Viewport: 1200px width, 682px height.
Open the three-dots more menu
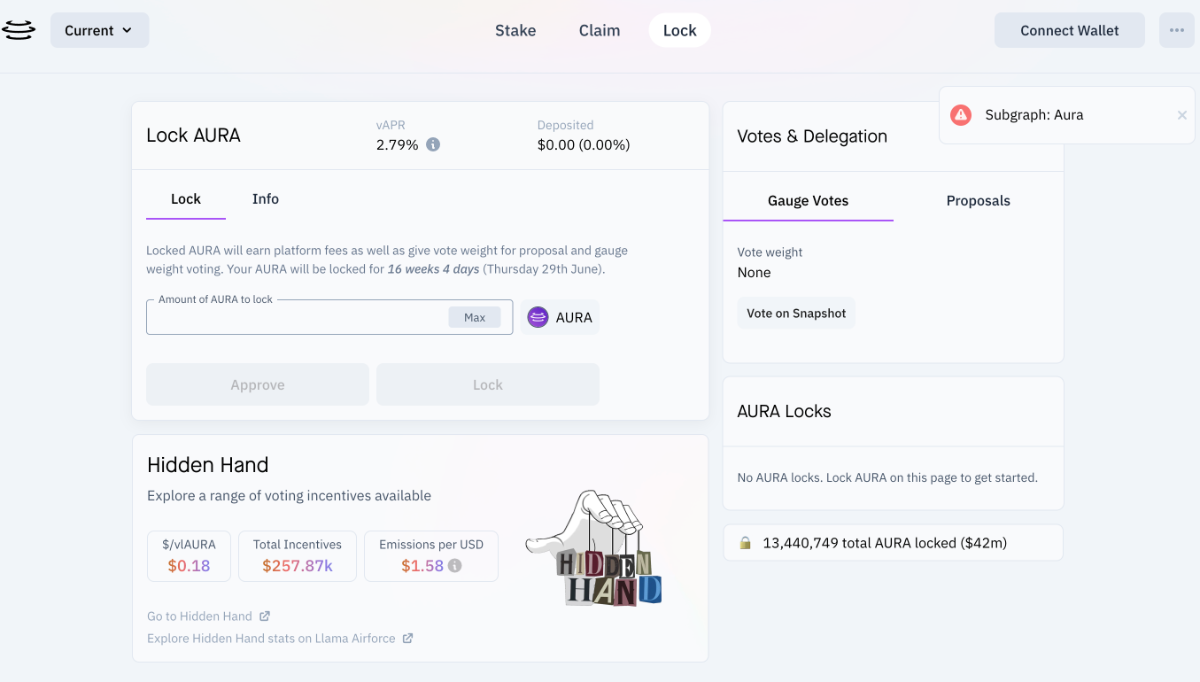point(1177,30)
